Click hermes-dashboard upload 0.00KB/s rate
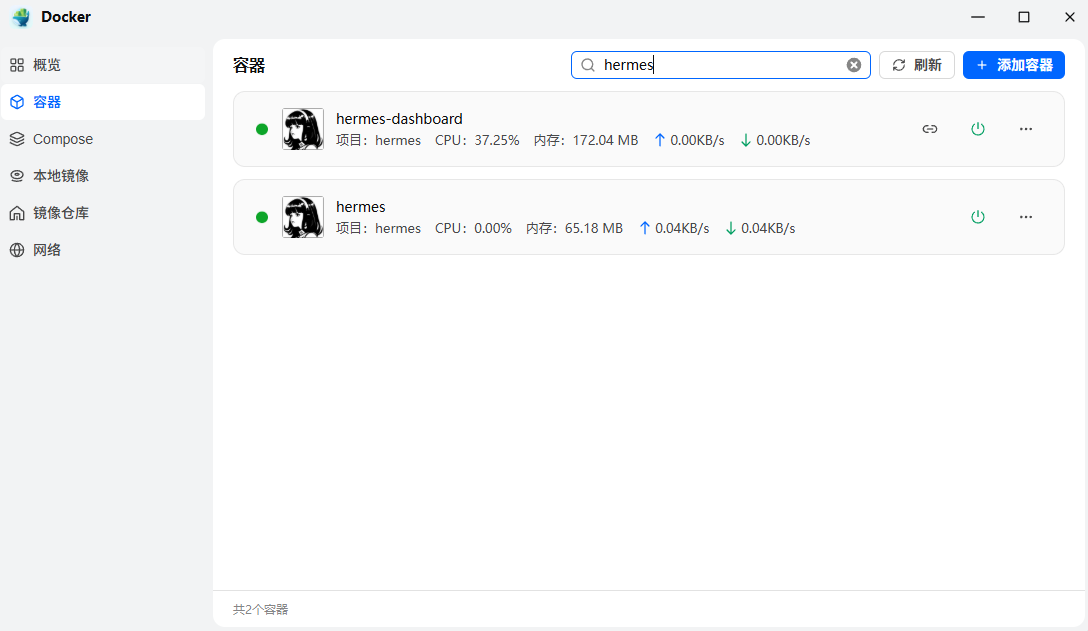Viewport: 1088px width, 631px height. pyautogui.click(x=689, y=140)
